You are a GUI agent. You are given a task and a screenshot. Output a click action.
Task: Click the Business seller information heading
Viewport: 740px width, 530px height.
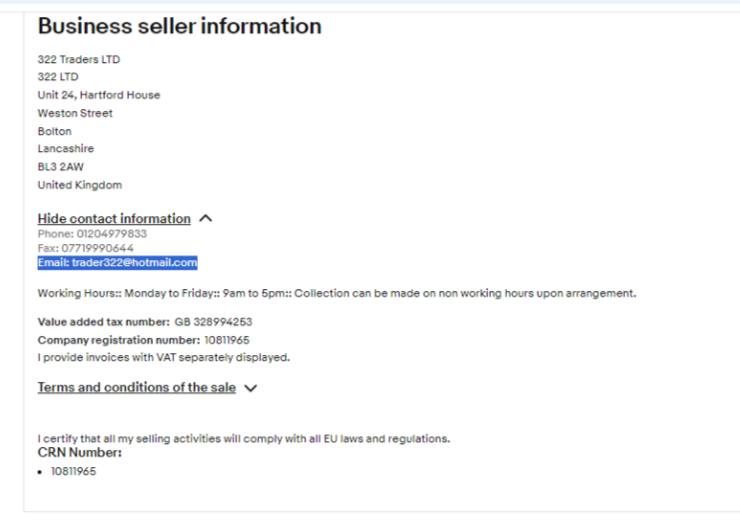180,26
